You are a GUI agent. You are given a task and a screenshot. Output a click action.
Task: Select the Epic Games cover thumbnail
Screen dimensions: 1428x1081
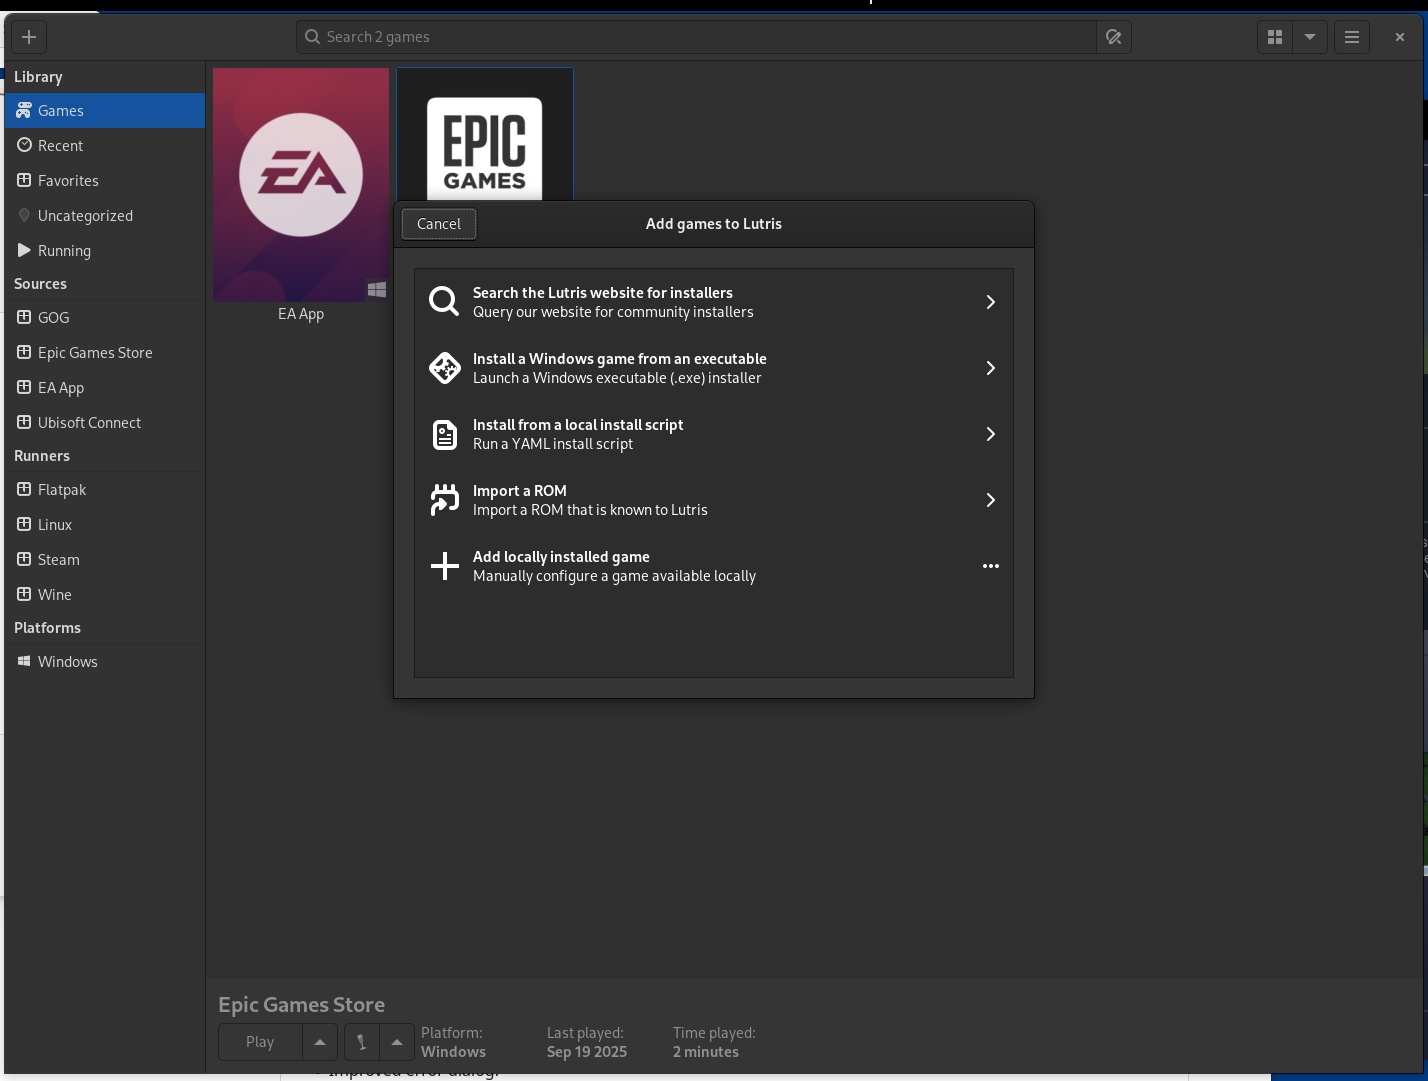(x=485, y=134)
